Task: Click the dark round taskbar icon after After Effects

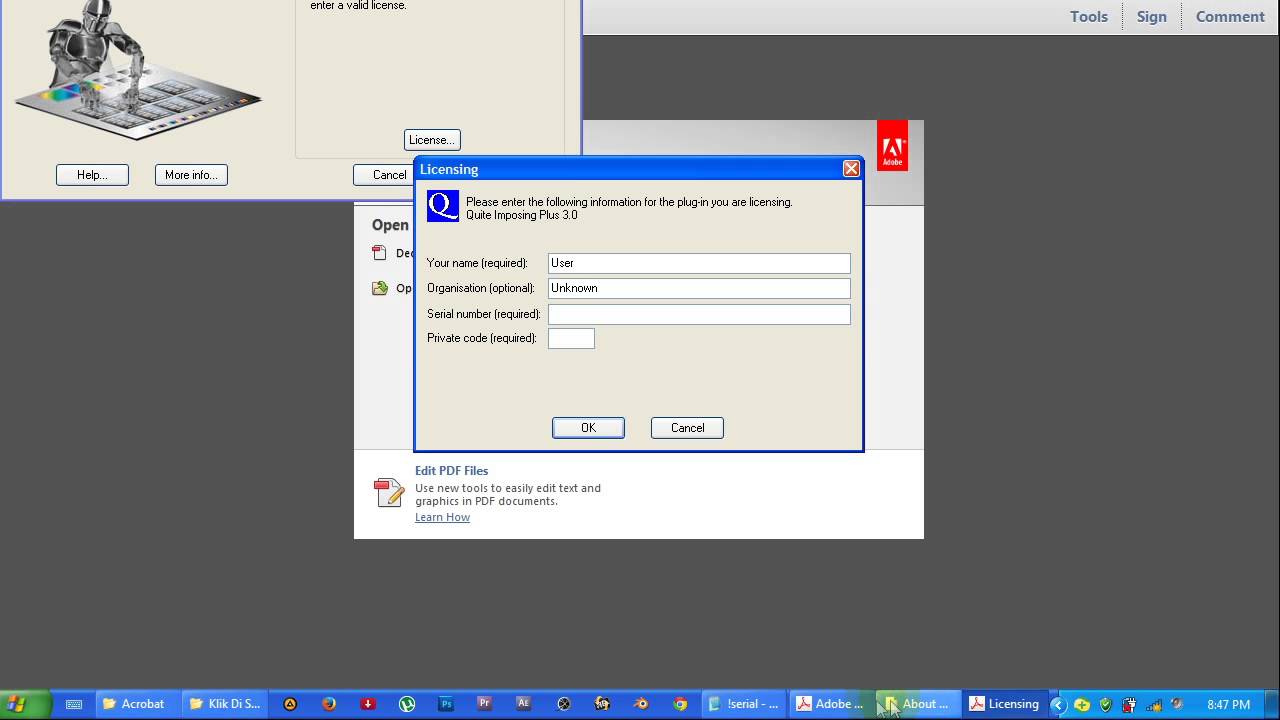Action: pyautogui.click(x=564, y=704)
